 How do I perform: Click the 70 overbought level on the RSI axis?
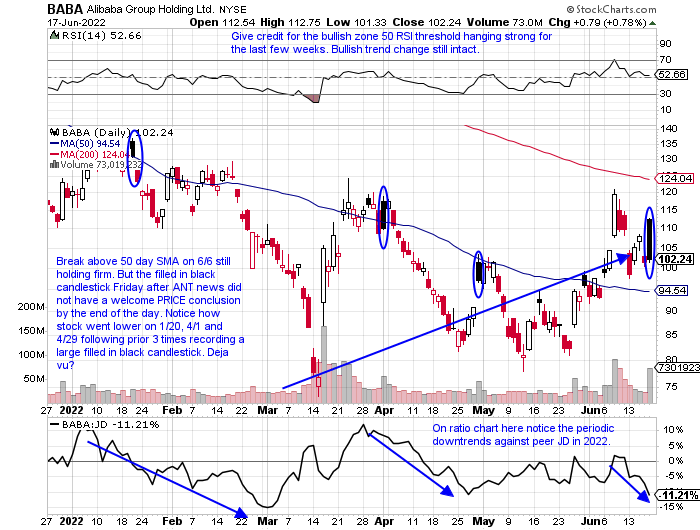coord(665,59)
